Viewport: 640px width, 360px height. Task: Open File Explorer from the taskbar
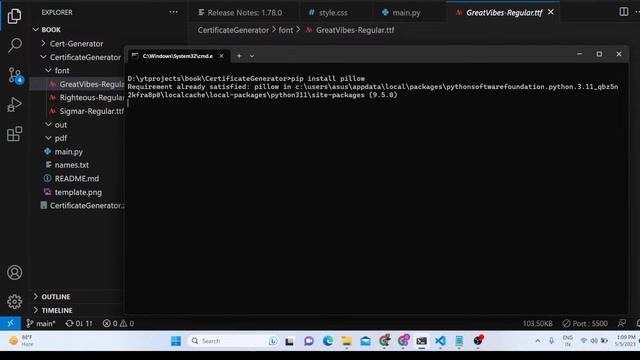[347, 341]
